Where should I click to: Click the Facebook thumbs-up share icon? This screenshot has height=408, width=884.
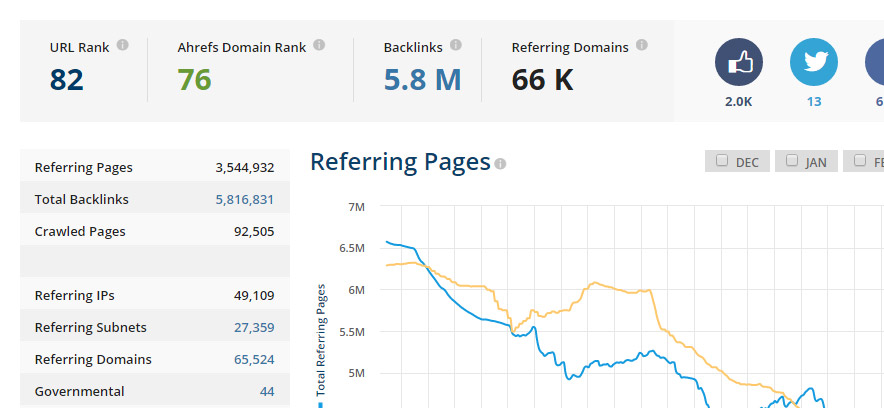[x=738, y=64]
